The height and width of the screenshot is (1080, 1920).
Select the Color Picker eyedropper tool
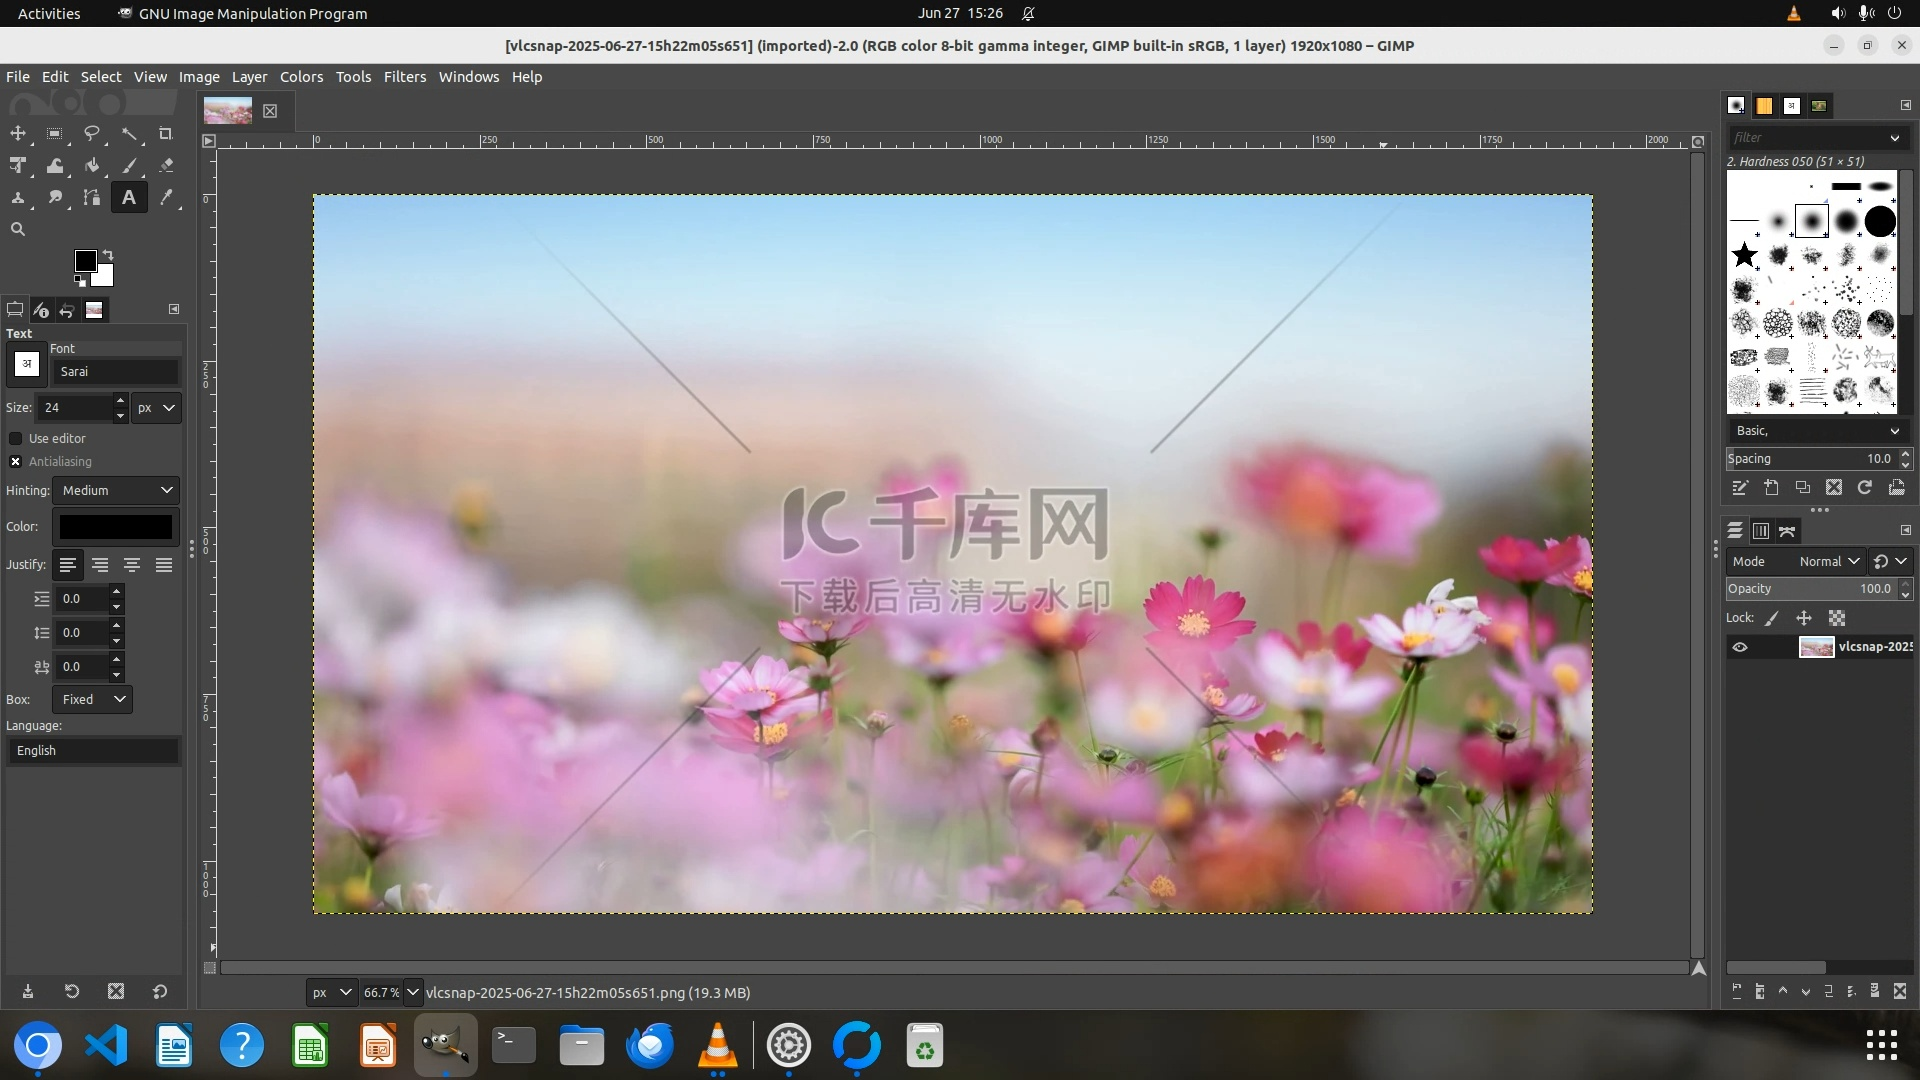tap(166, 198)
